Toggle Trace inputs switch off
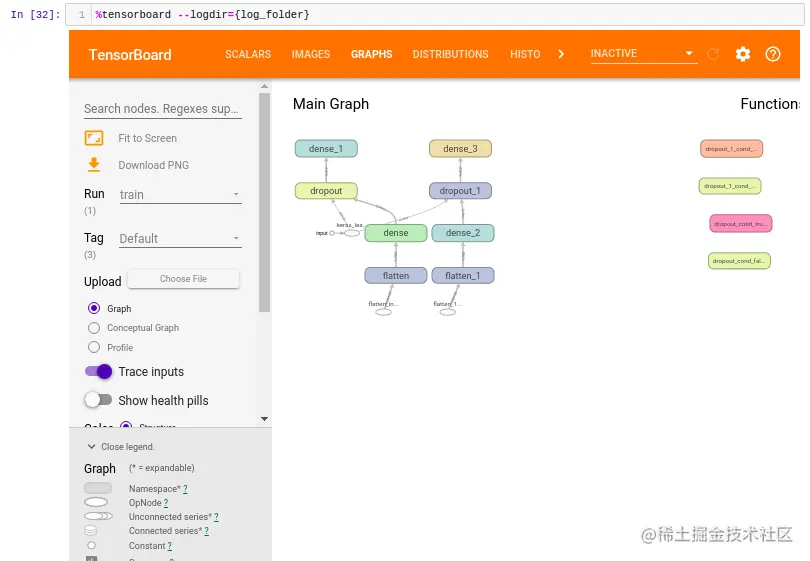This screenshot has width=810, height=561. coord(99,371)
